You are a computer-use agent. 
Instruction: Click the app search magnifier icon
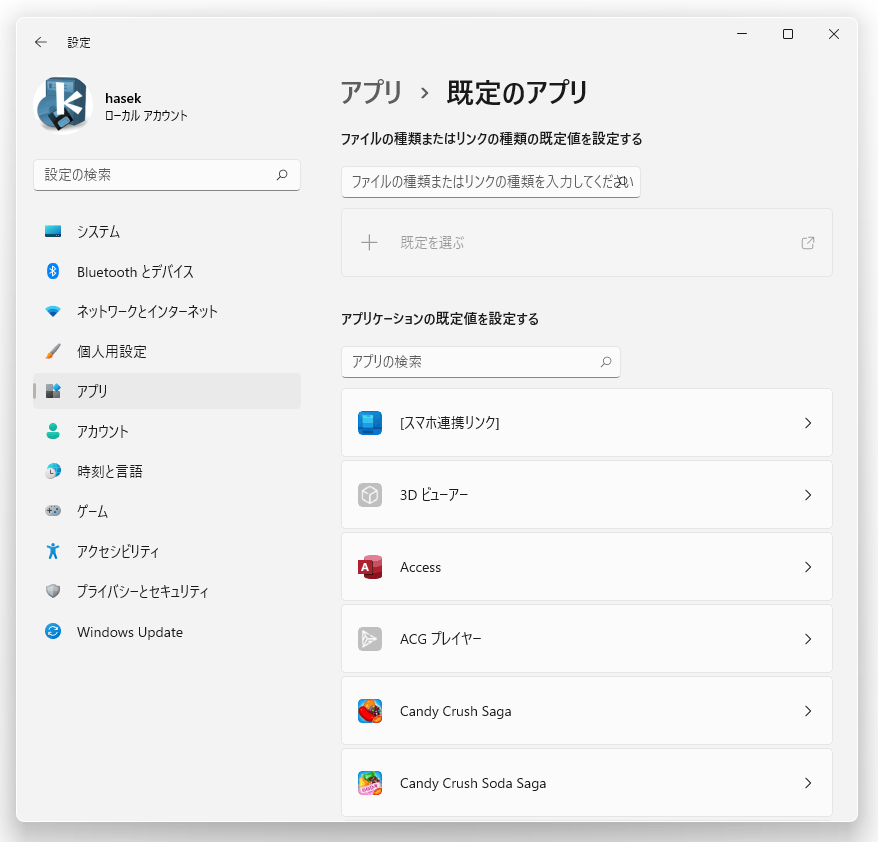pos(606,362)
